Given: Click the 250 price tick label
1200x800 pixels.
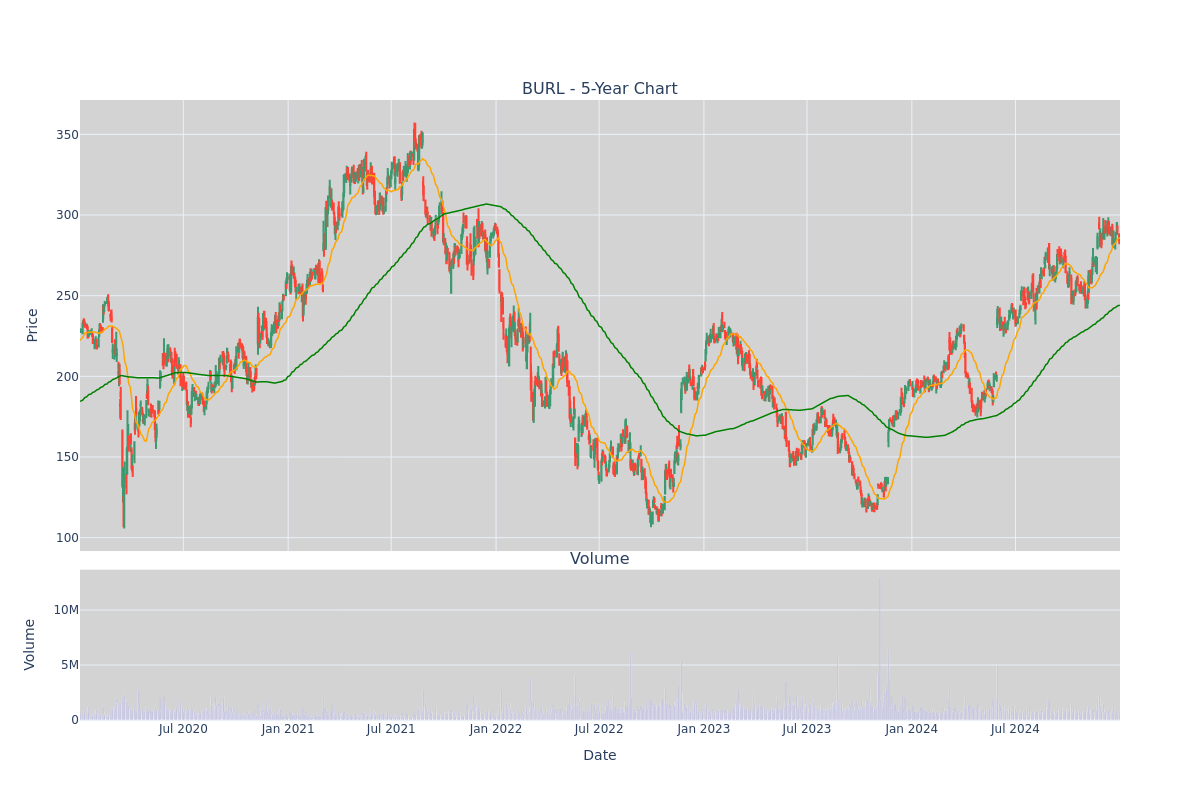Looking at the screenshot, I should 67,296.
